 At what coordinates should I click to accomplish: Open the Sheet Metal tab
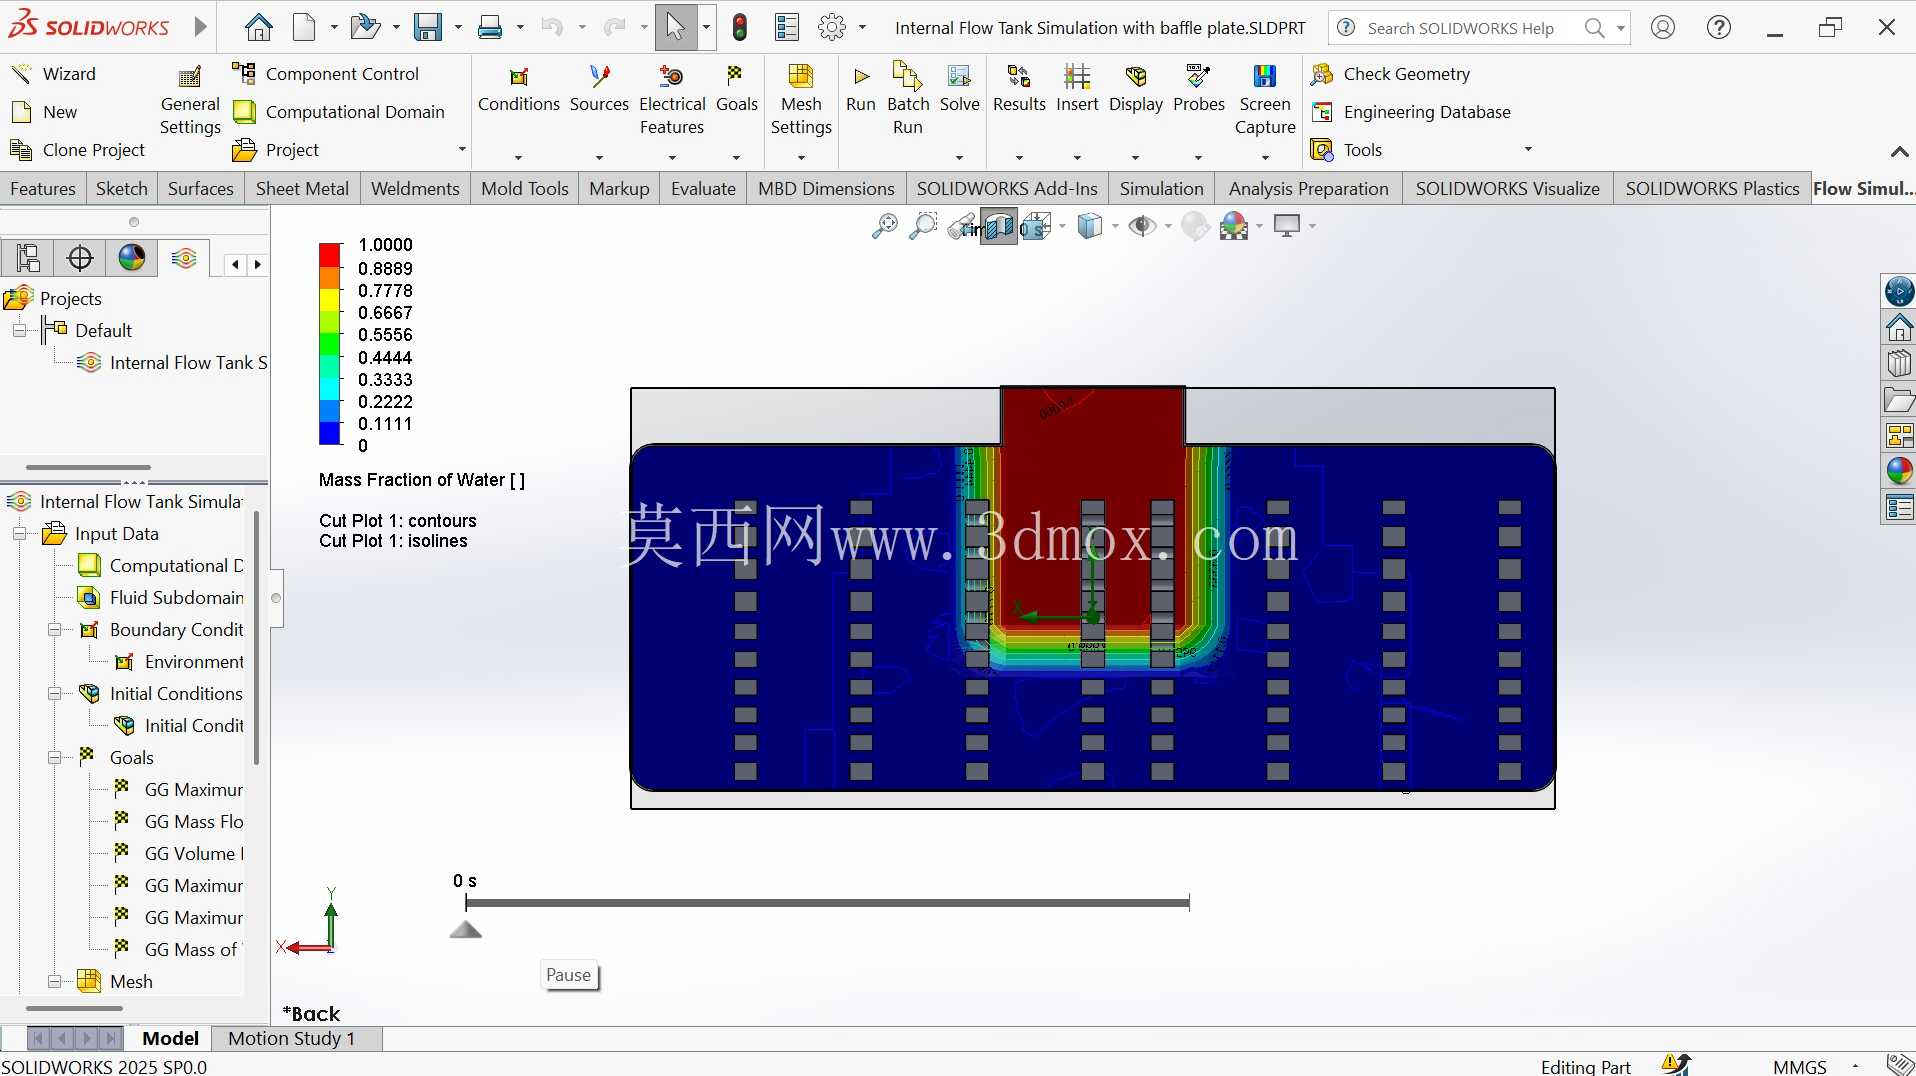tap(302, 189)
